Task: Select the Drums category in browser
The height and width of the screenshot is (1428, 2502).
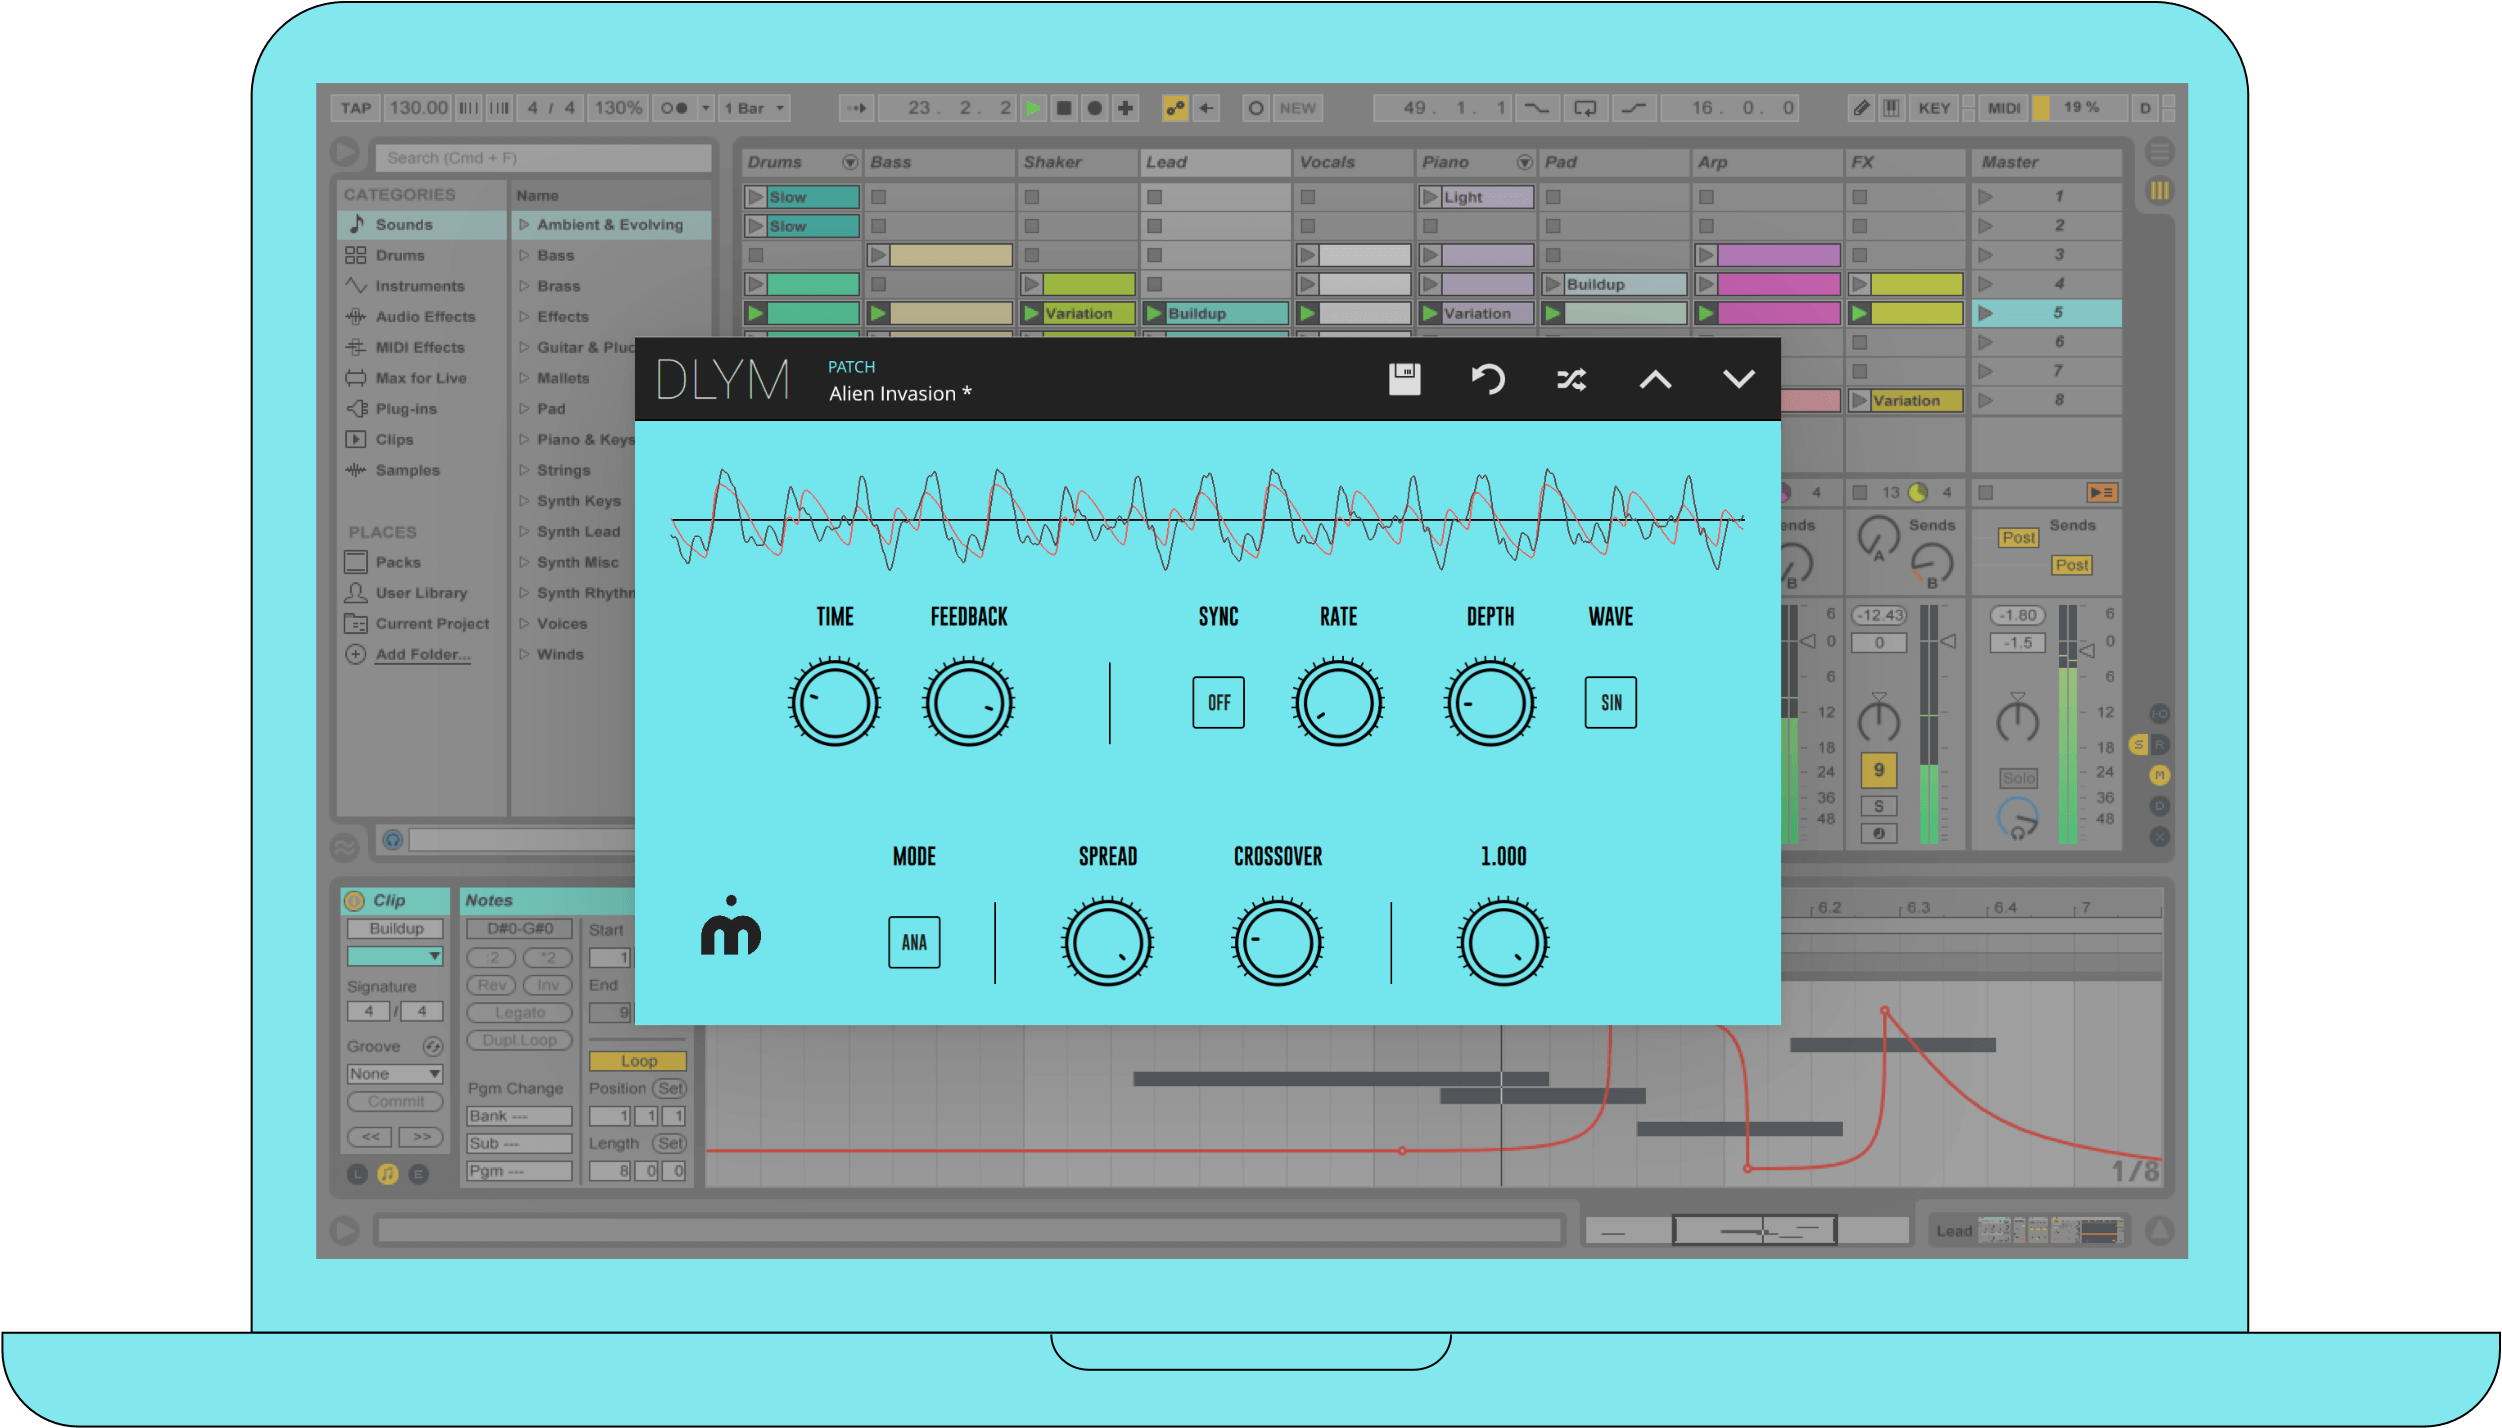Action: [421, 256]
